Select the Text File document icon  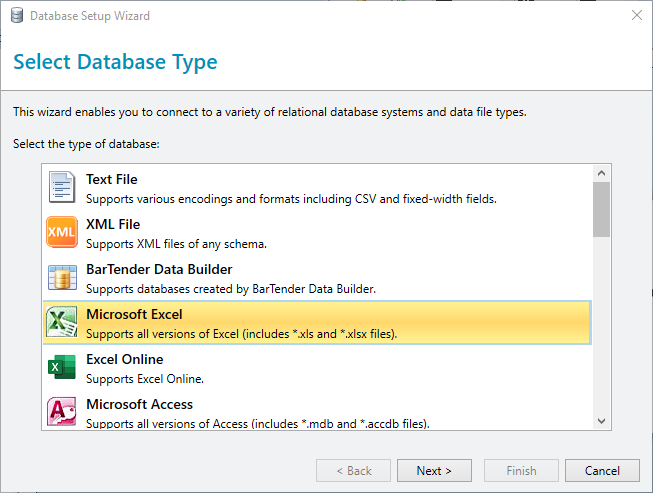62,187
